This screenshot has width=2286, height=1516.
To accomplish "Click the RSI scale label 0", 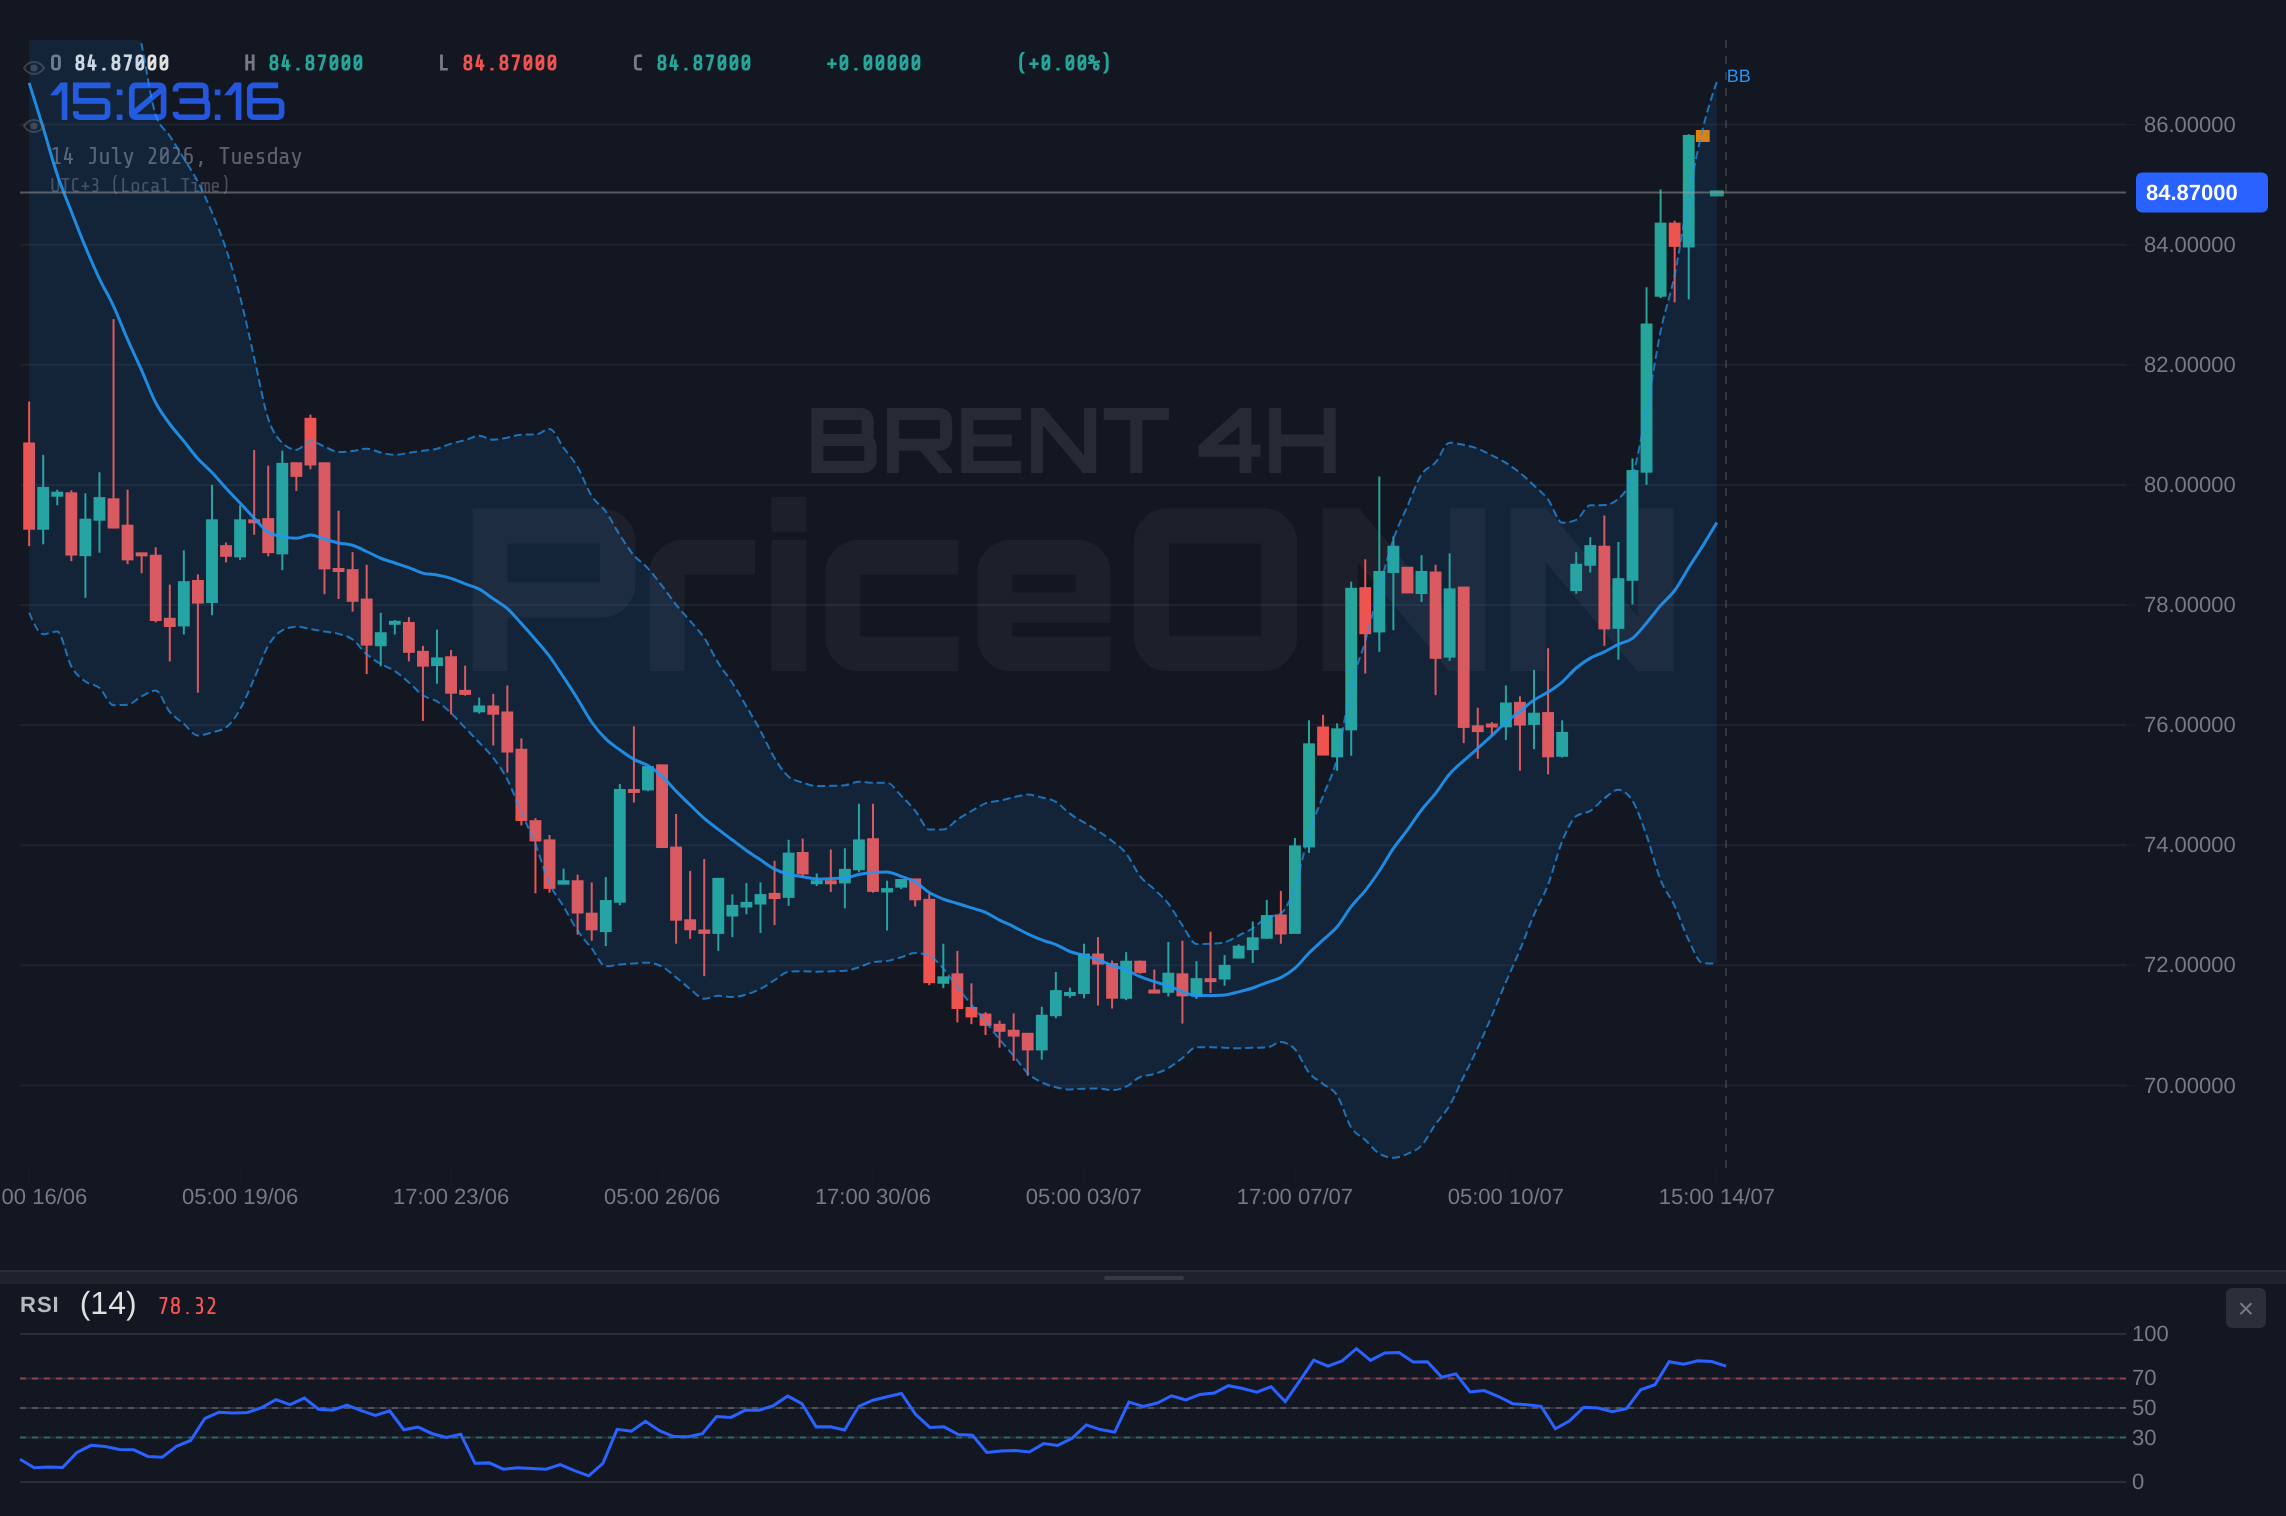I will point(2138,1482).
